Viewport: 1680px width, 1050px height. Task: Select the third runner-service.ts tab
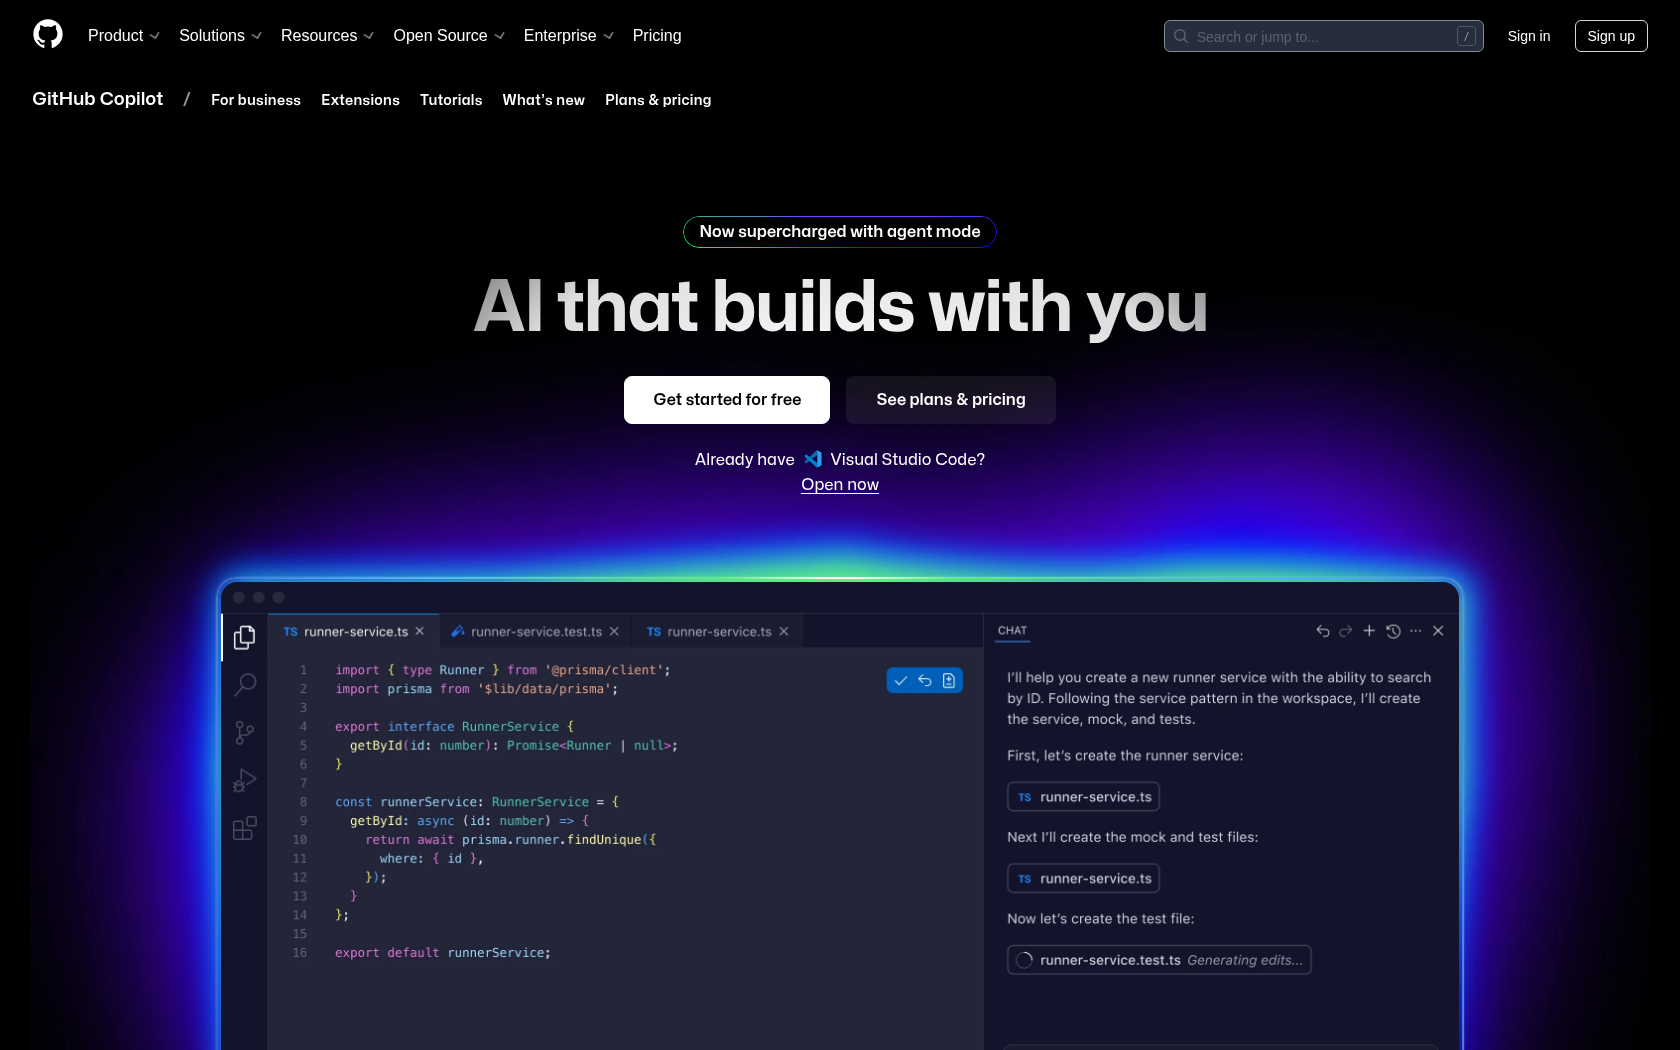click(718, 632)
